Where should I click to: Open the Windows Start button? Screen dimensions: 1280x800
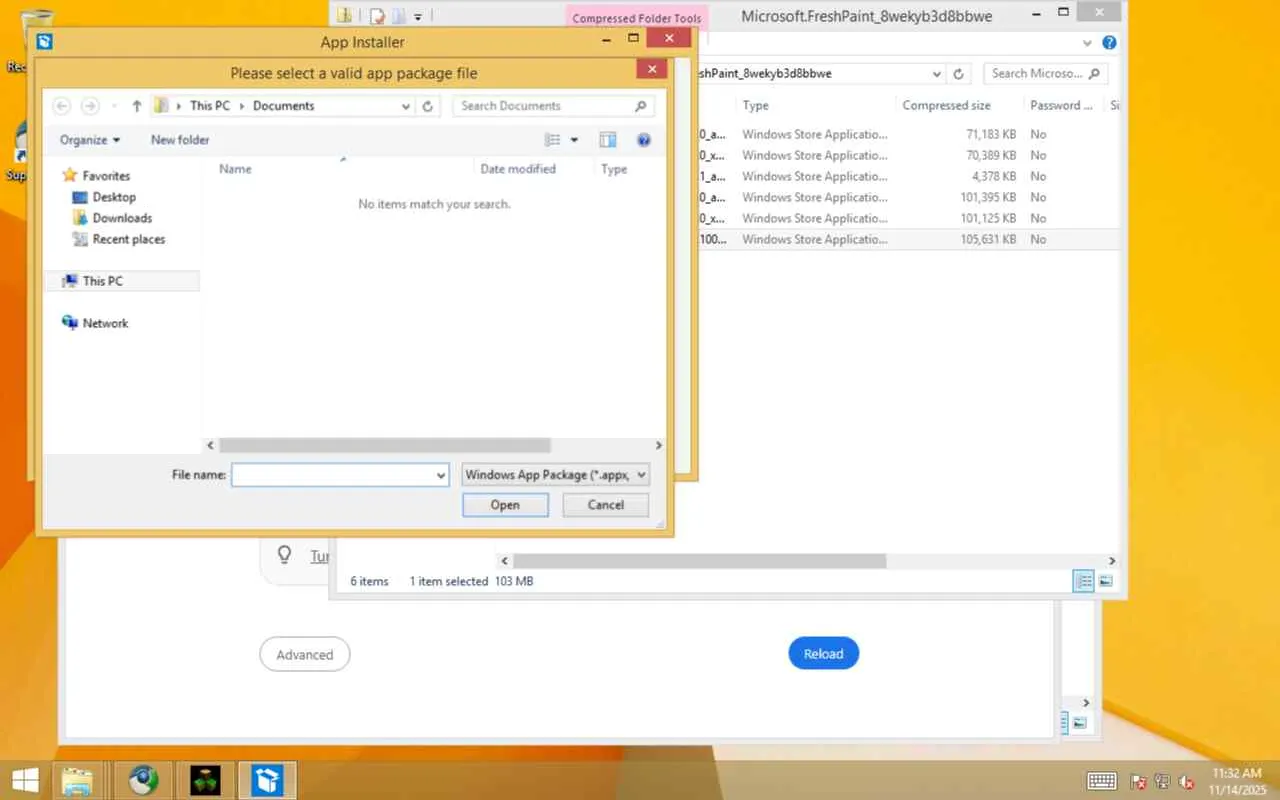point(25,780)
